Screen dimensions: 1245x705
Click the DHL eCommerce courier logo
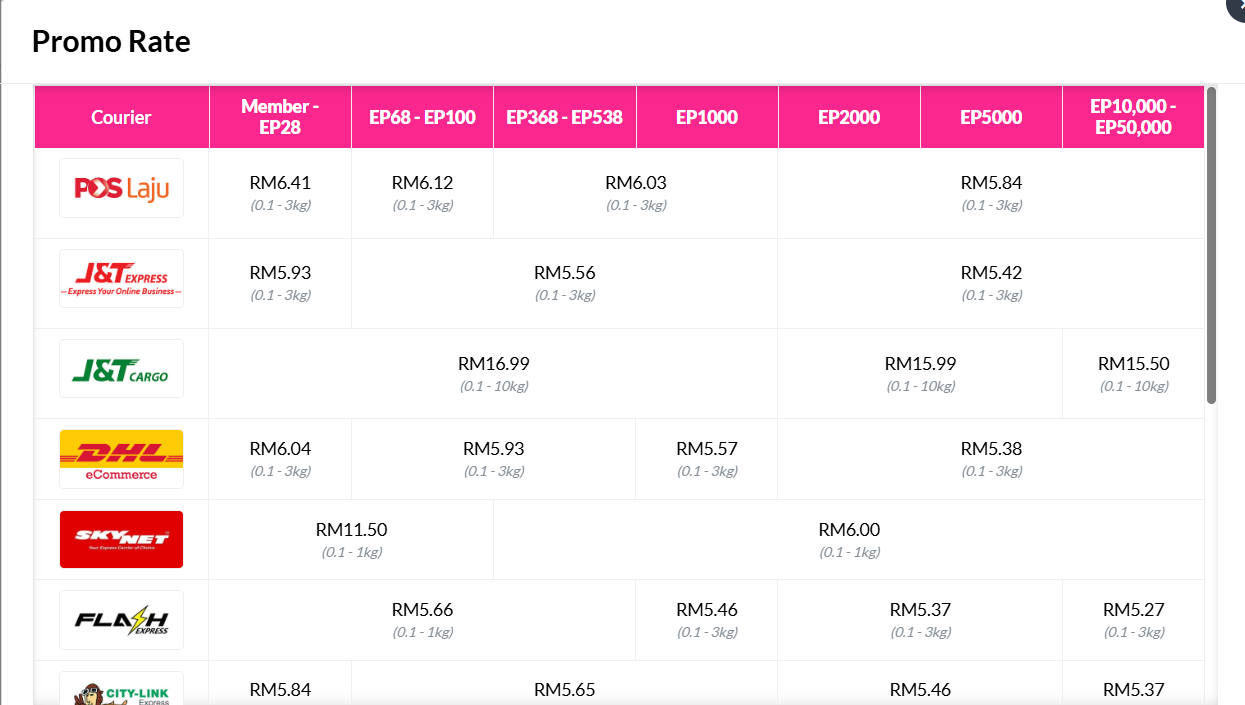tap(121, 459)
